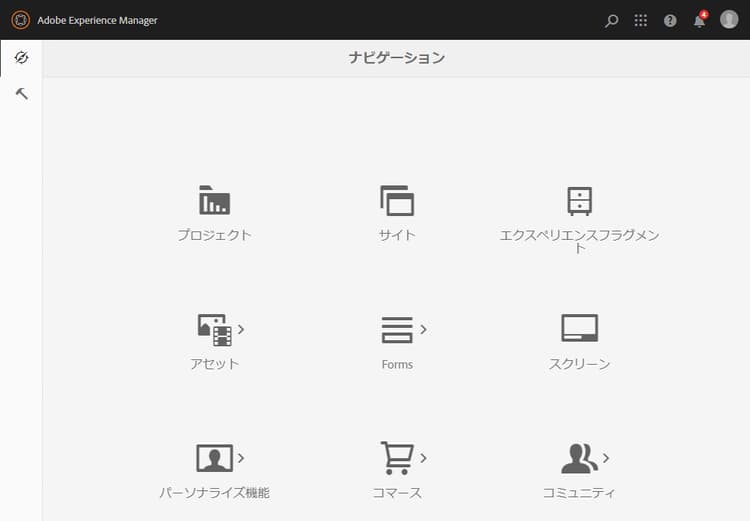750x521 pixels.
Task: Open the search magnifier in the header
Action: 611,21
